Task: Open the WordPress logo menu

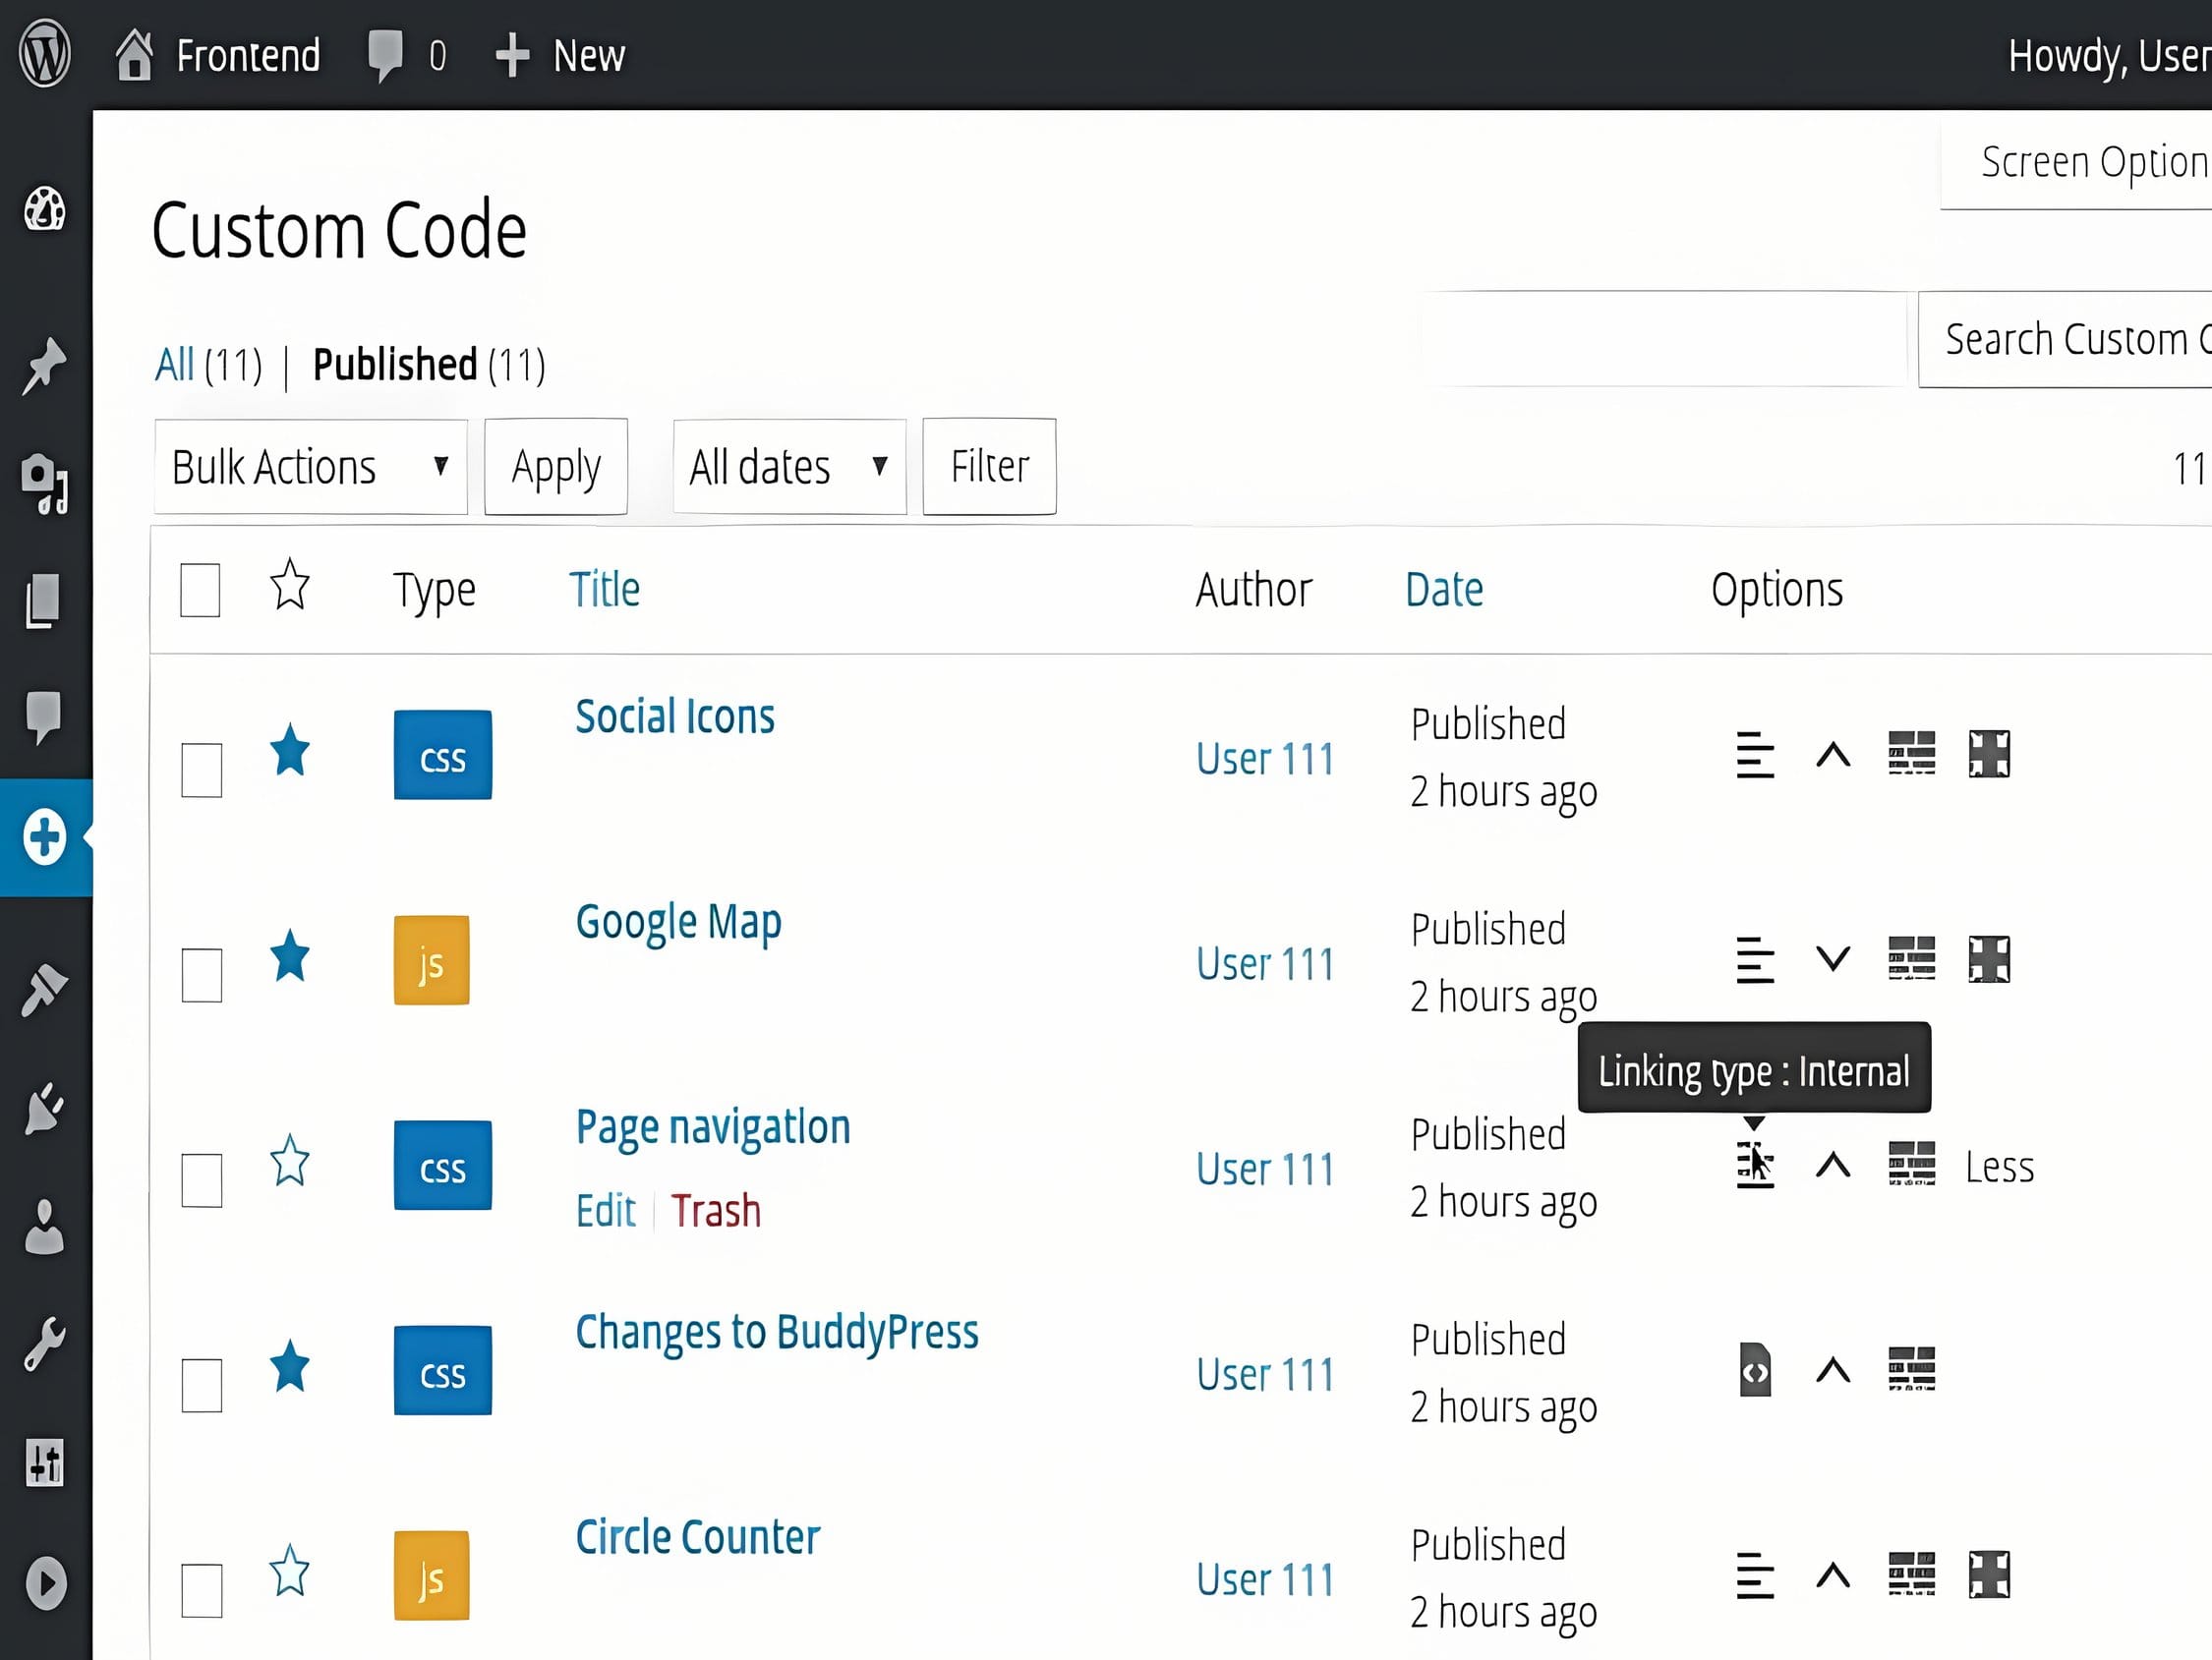Action: coord(45,54)
